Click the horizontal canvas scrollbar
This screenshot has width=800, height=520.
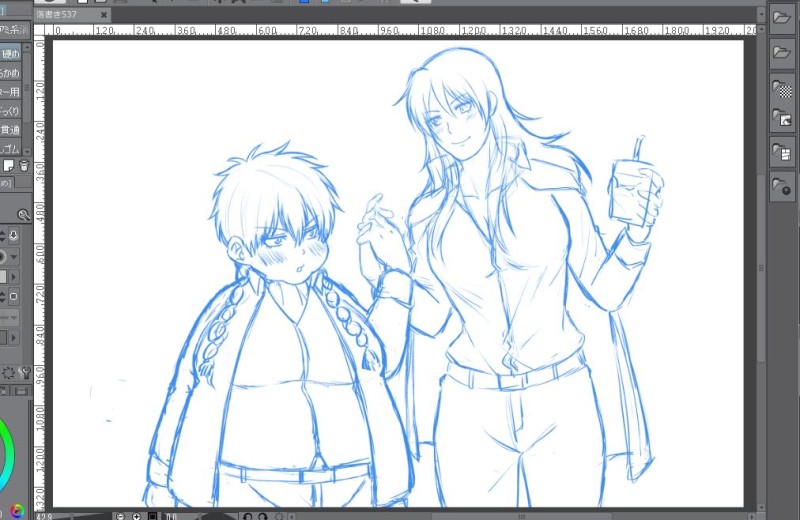tap(520, 516)
